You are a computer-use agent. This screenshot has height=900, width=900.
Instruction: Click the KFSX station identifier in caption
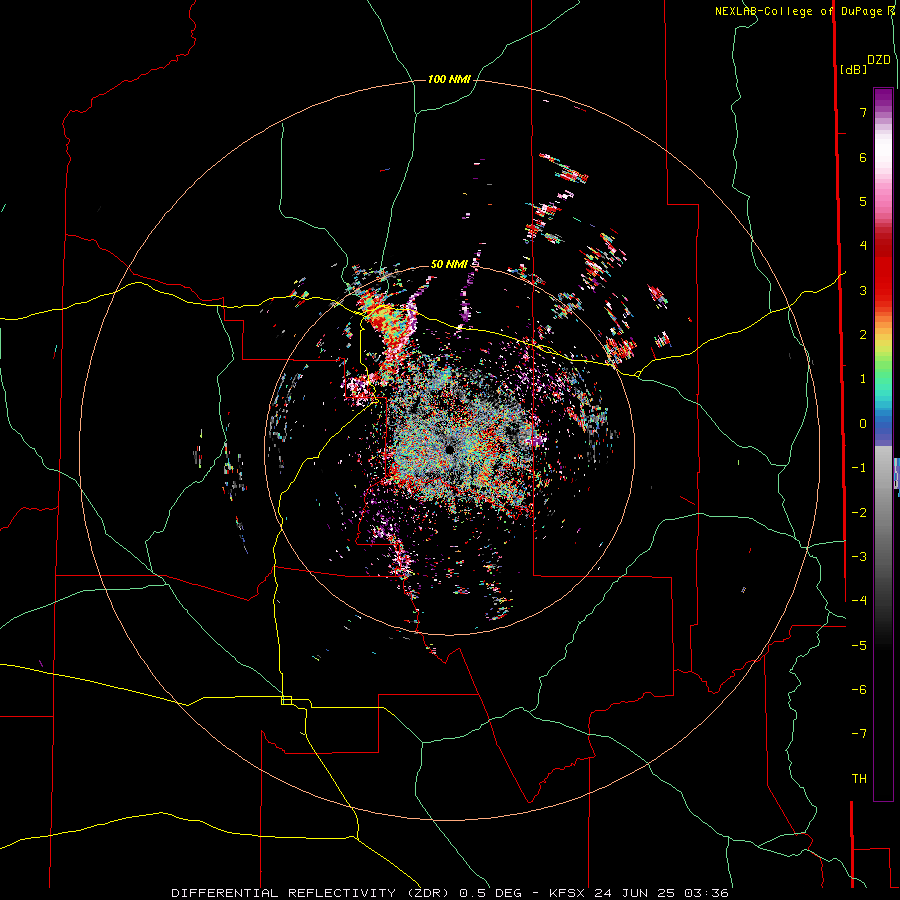click(x=568, y=893)
